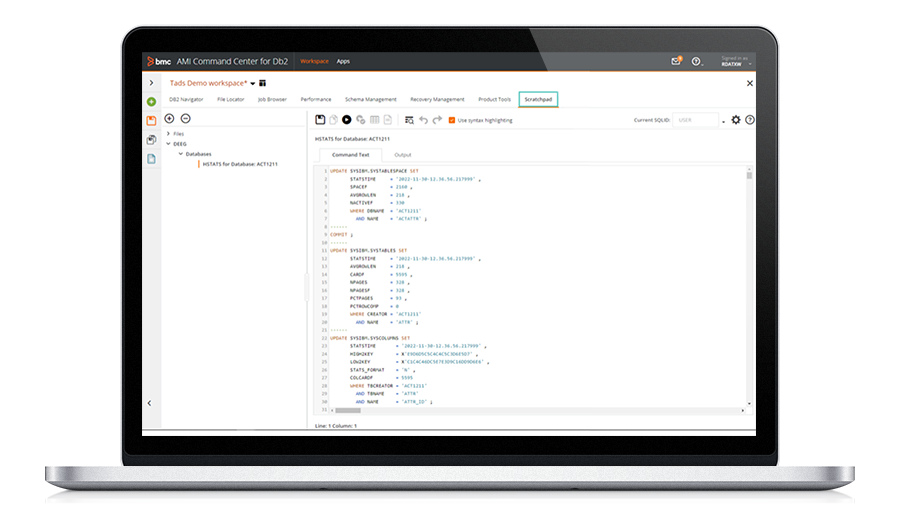Toggle Use syntax highlighting checkbox
This screenshot has width=900, height=516.
452,120
